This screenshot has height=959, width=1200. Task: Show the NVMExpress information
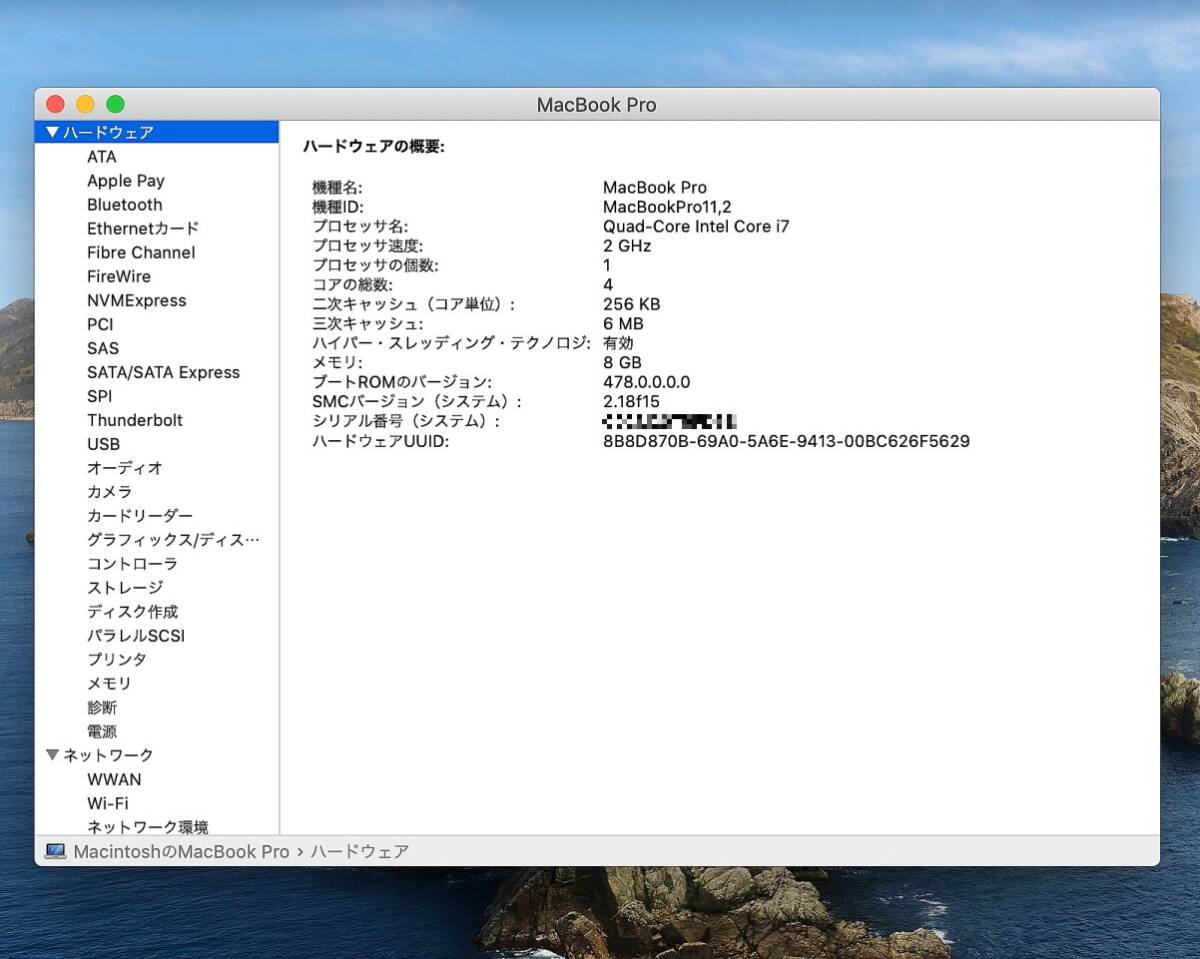click(136, 300)
